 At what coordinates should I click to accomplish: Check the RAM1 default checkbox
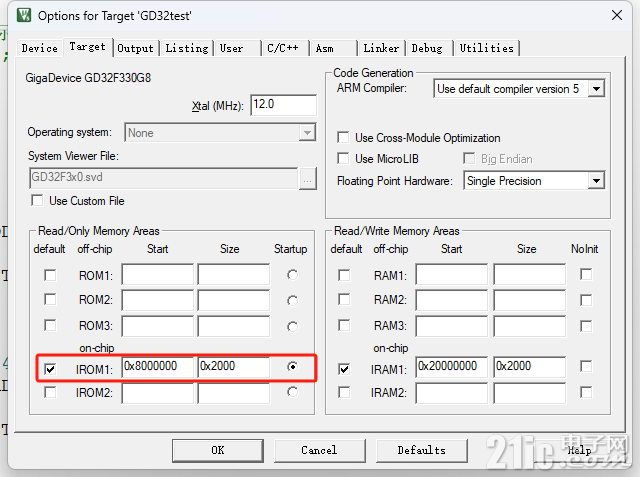click(344, 275)
